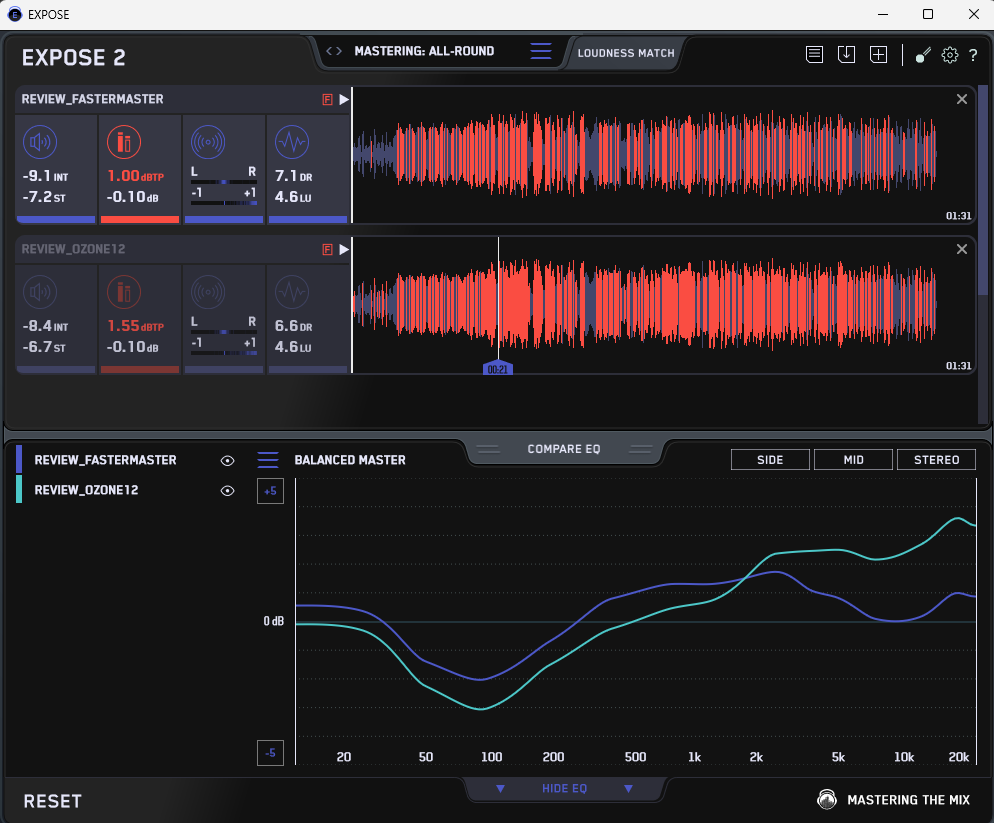The height and width of the screenshot is (823, 994).
Task: Open help question mark icon
Action: [x=973, y=56]
